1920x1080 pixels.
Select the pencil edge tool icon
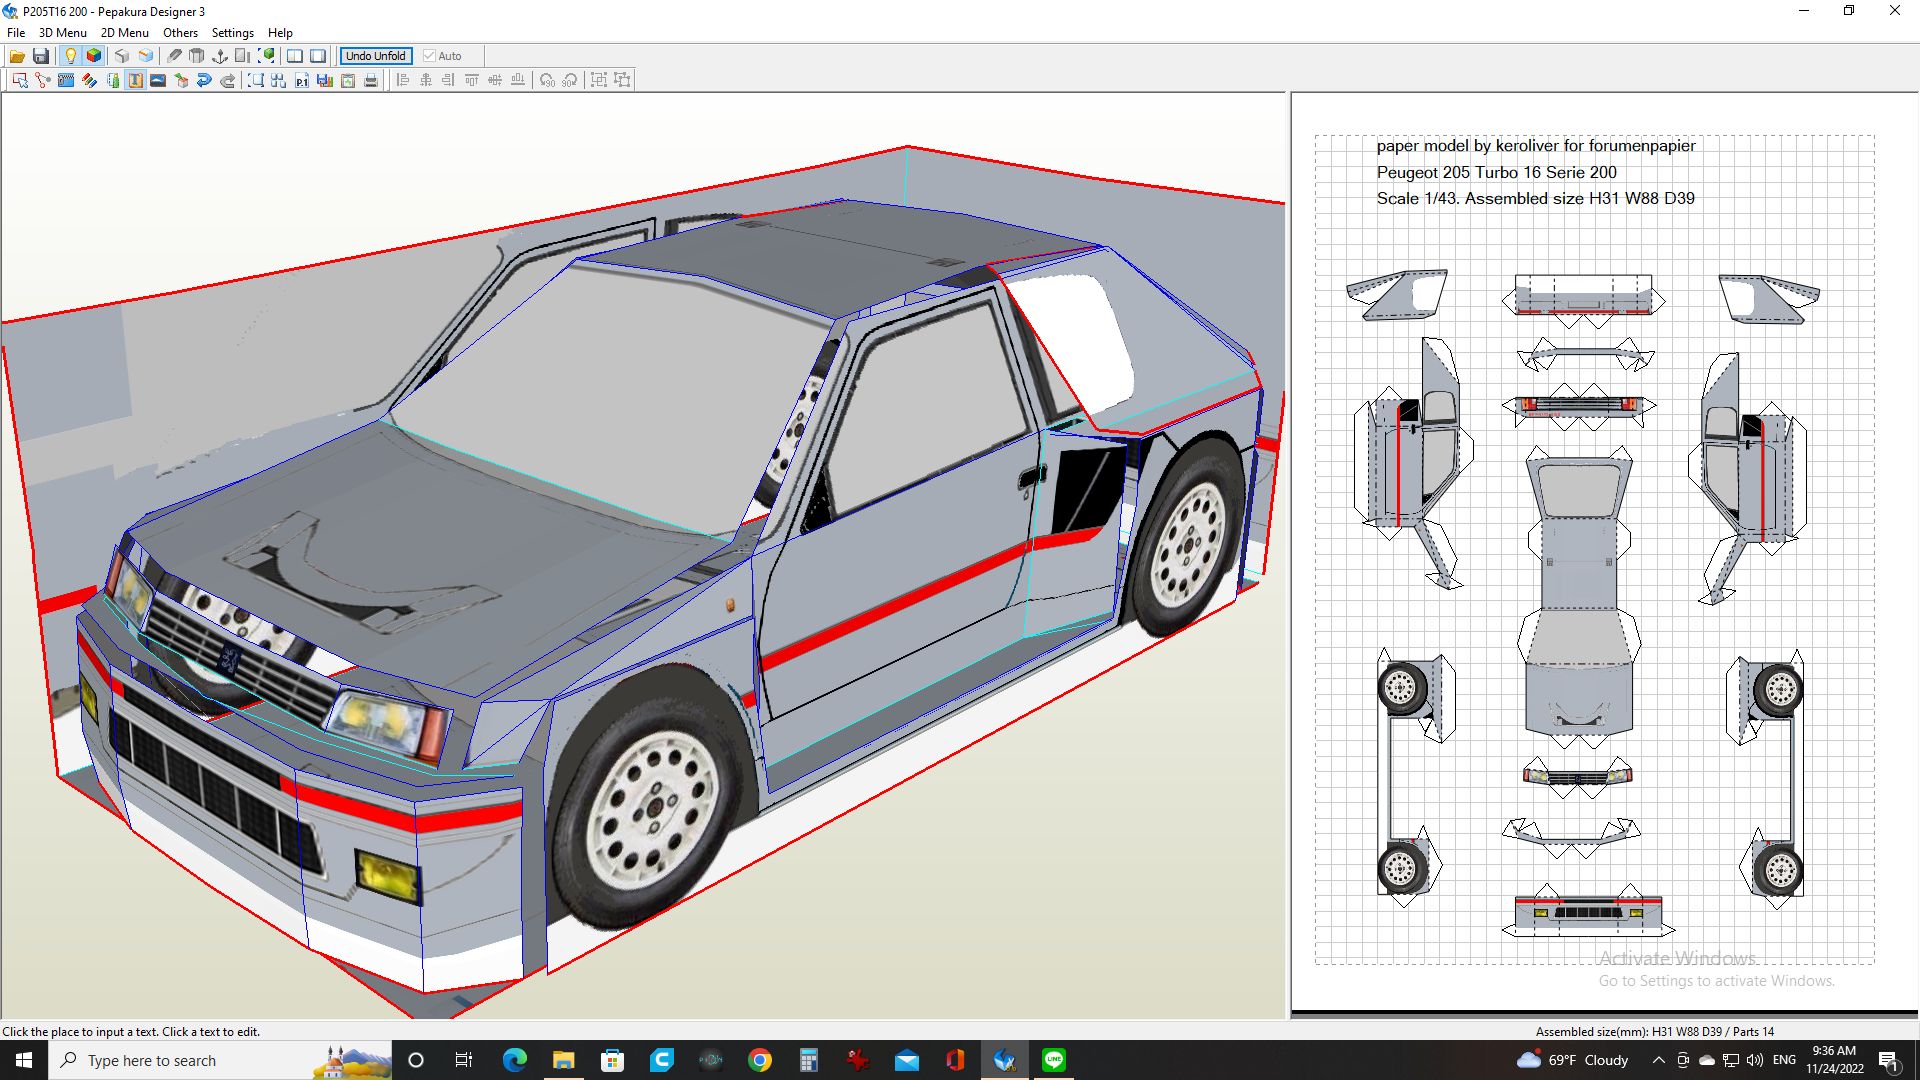(x=174, y=56)
